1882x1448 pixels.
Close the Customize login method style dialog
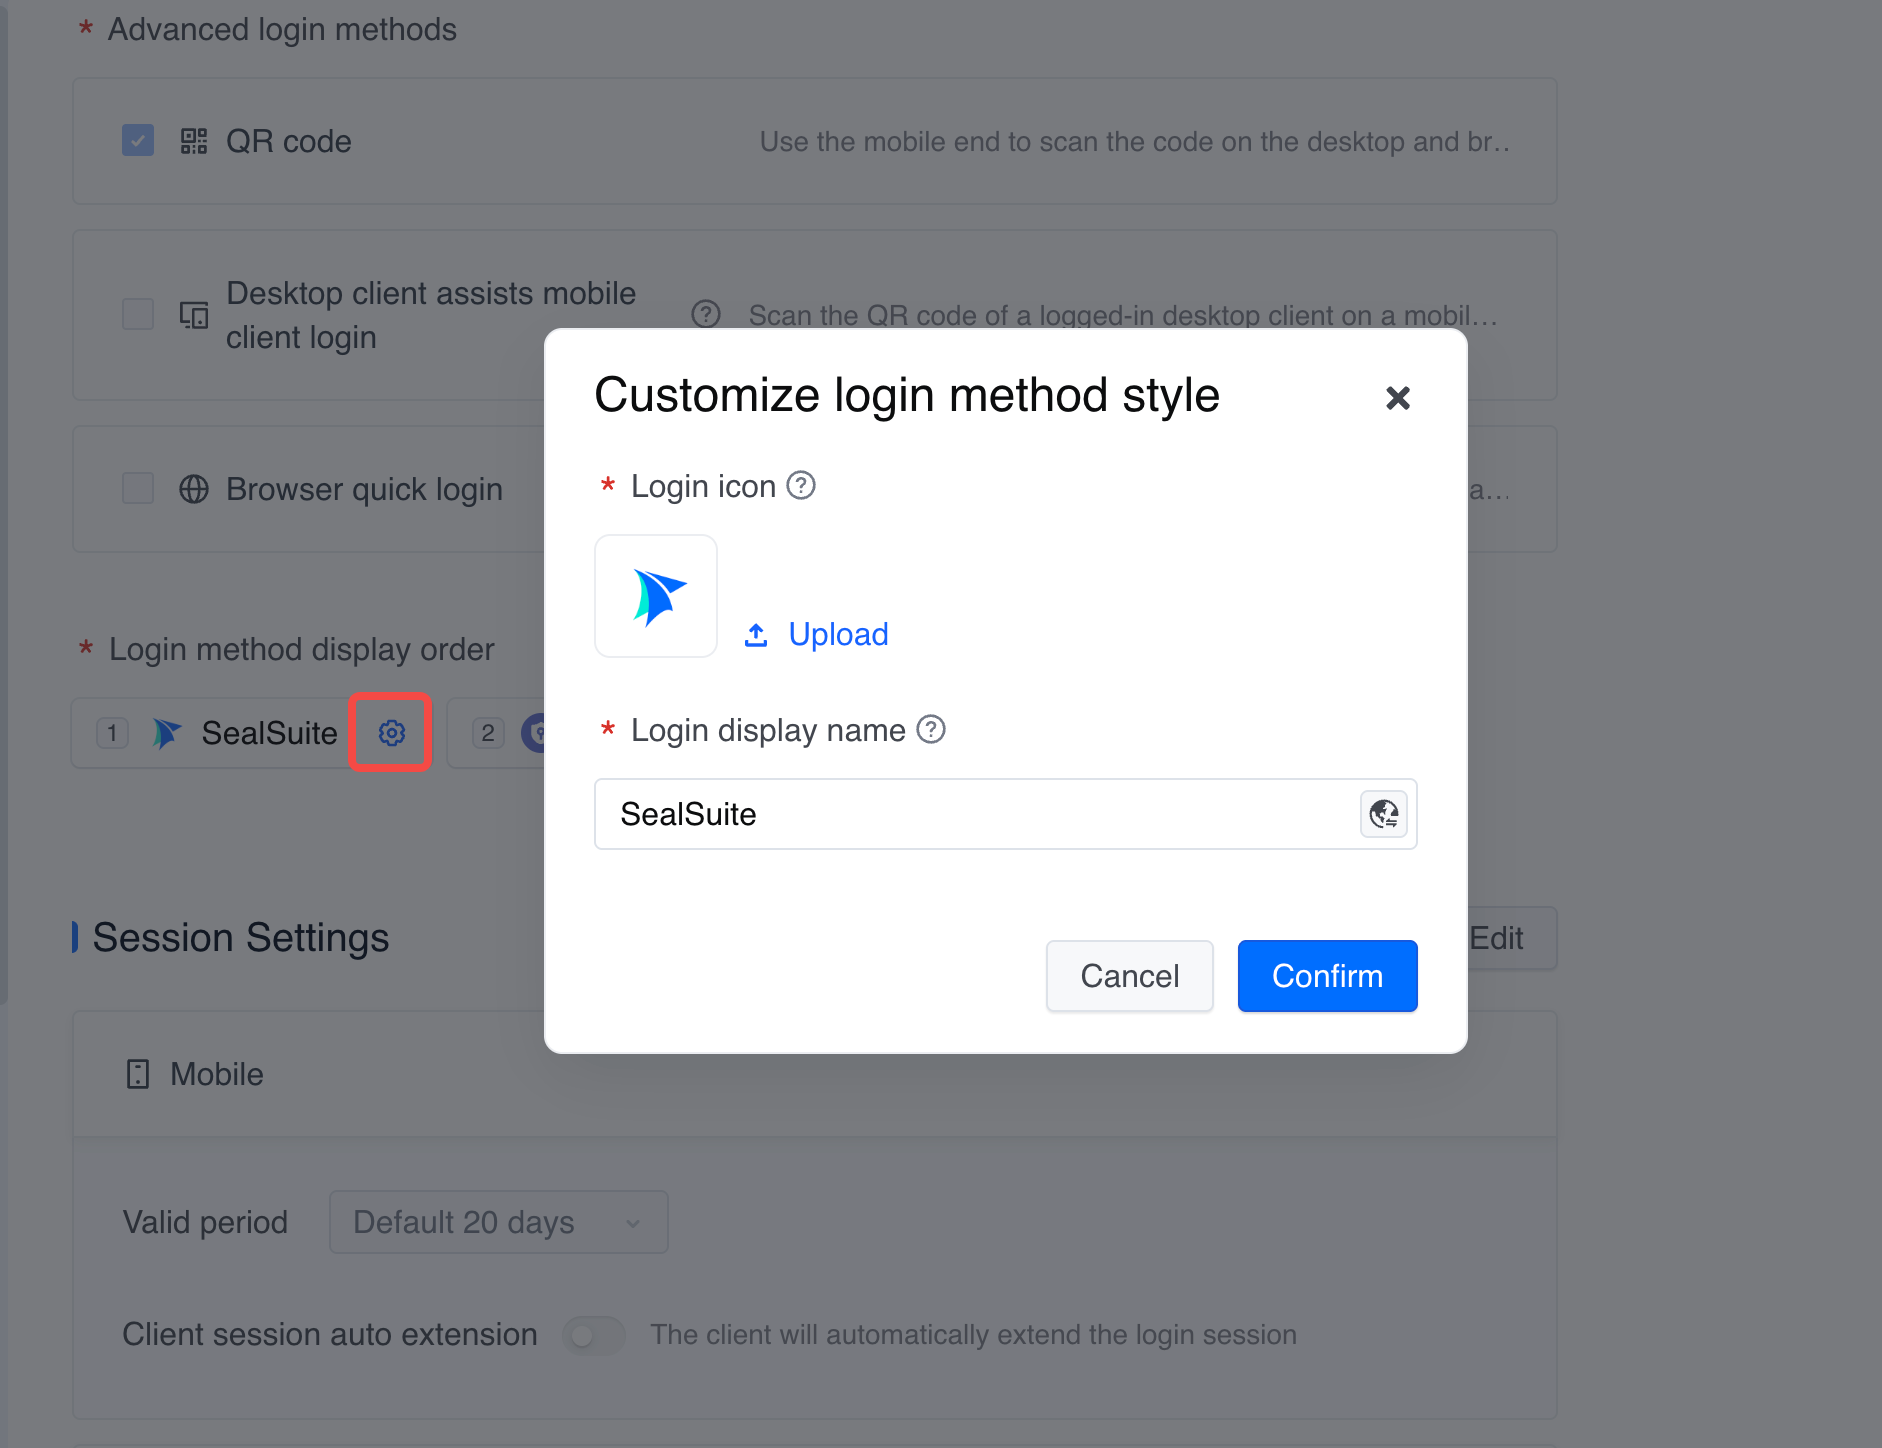pos(1397,398)
